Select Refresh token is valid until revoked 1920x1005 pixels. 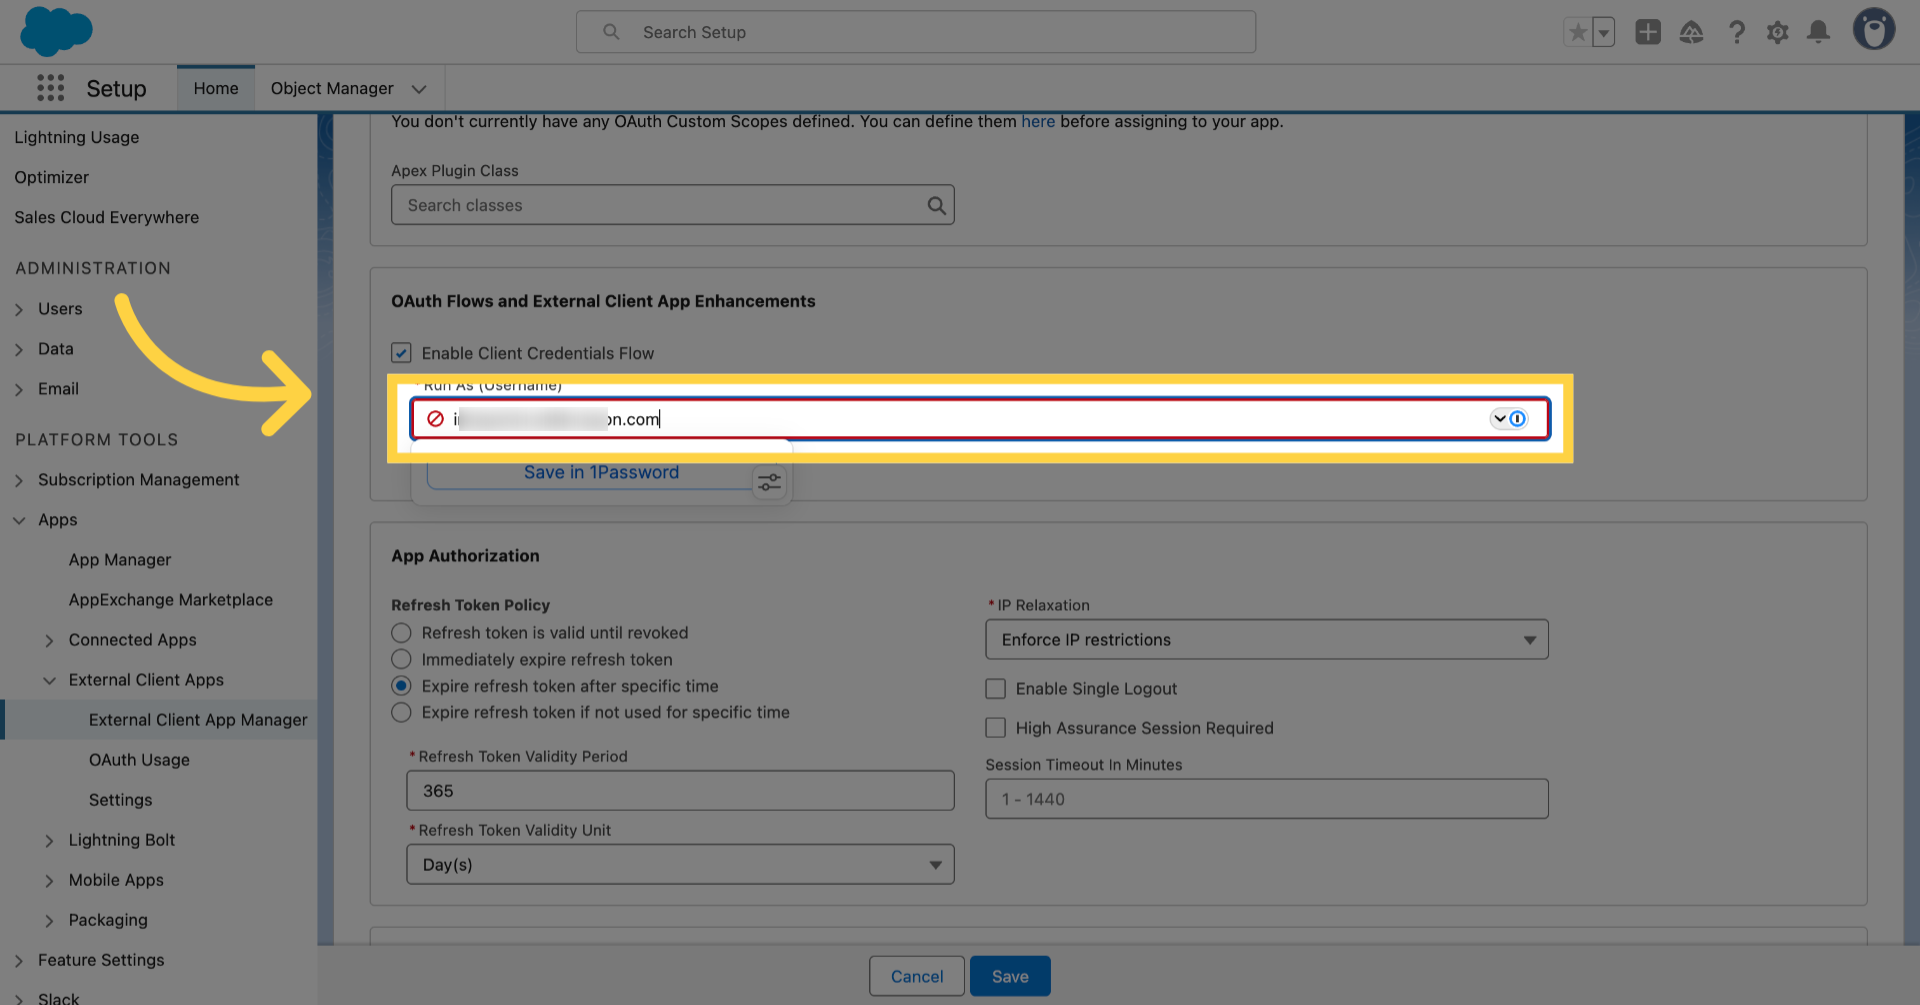(401, 633)
